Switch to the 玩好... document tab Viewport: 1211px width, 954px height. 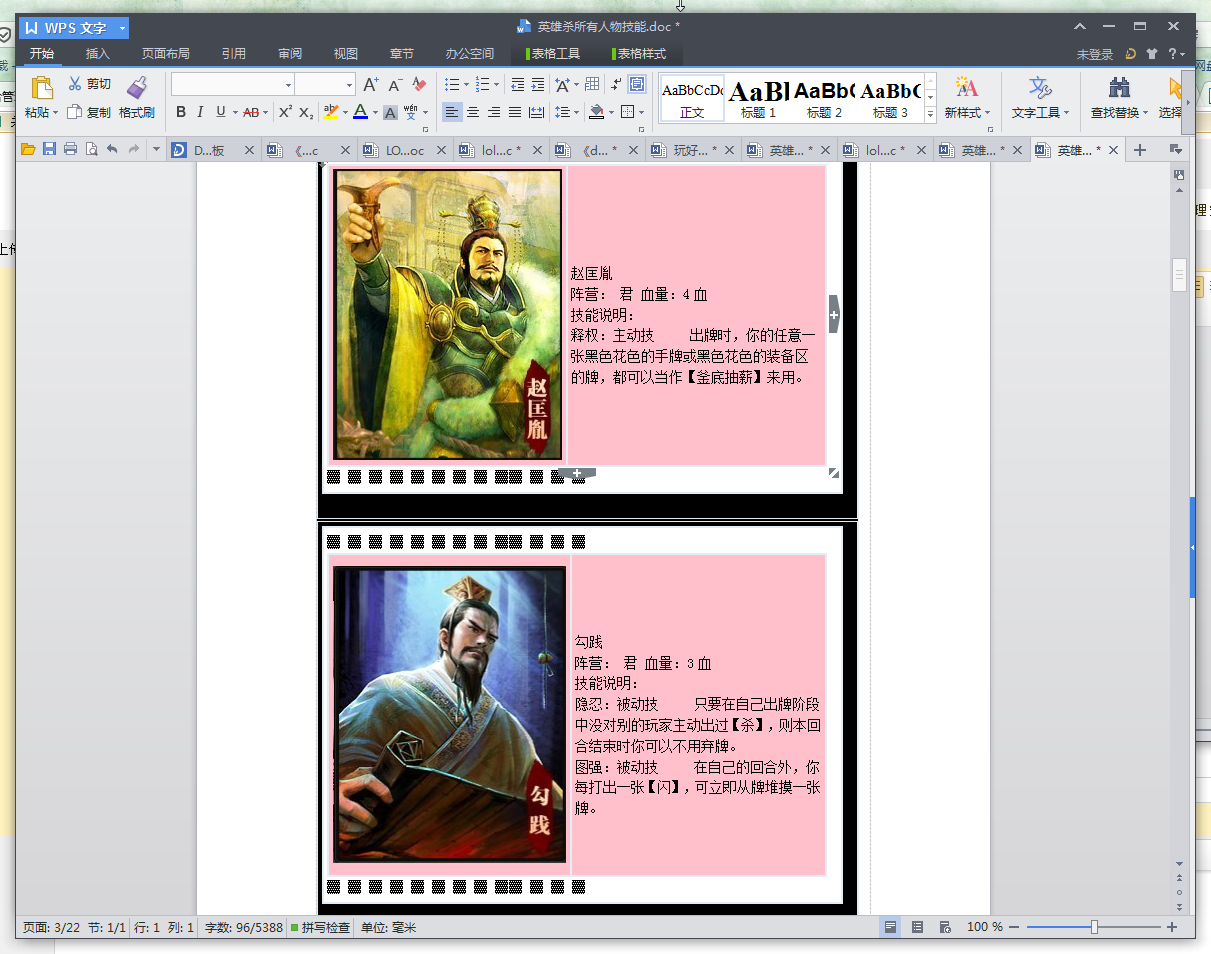(695, 150)
